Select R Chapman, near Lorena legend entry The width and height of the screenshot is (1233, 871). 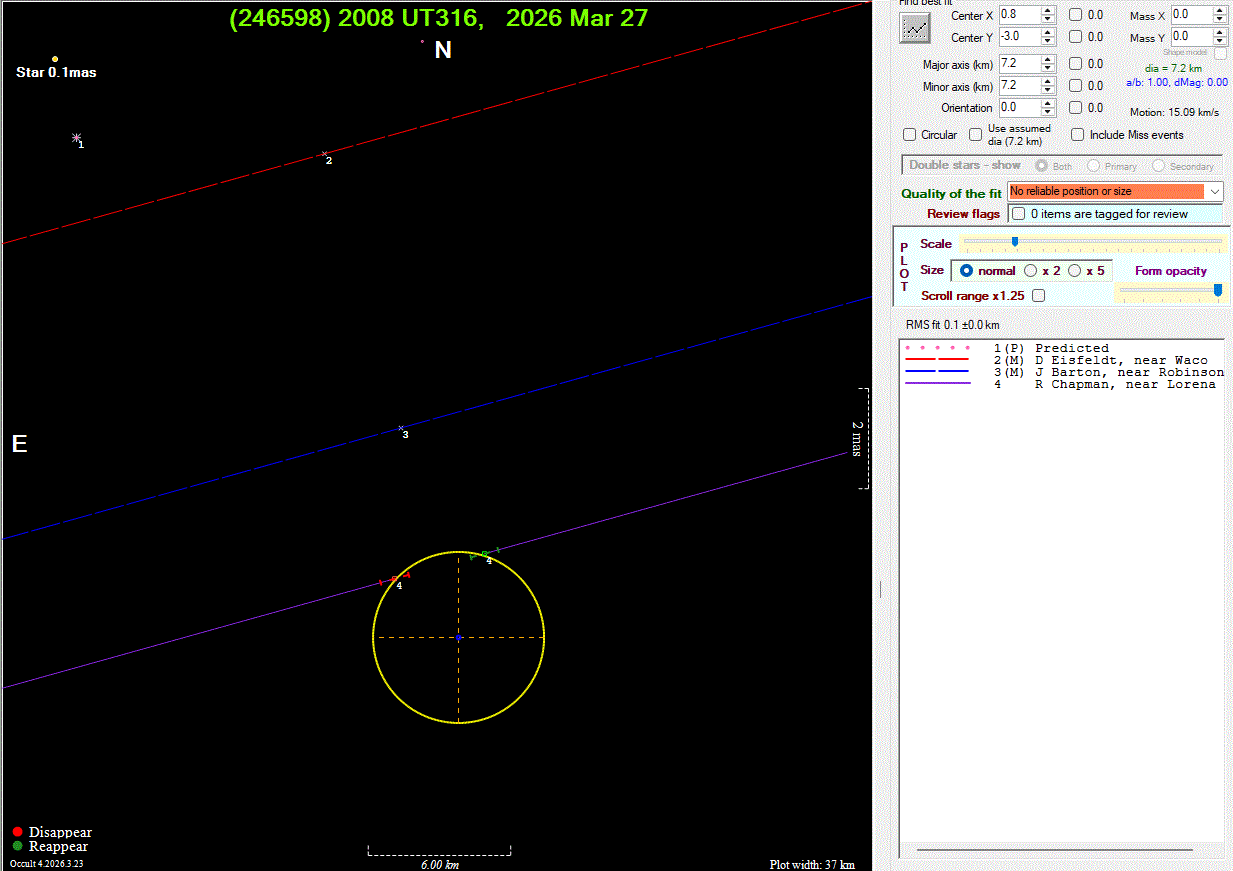point(1125,384)
